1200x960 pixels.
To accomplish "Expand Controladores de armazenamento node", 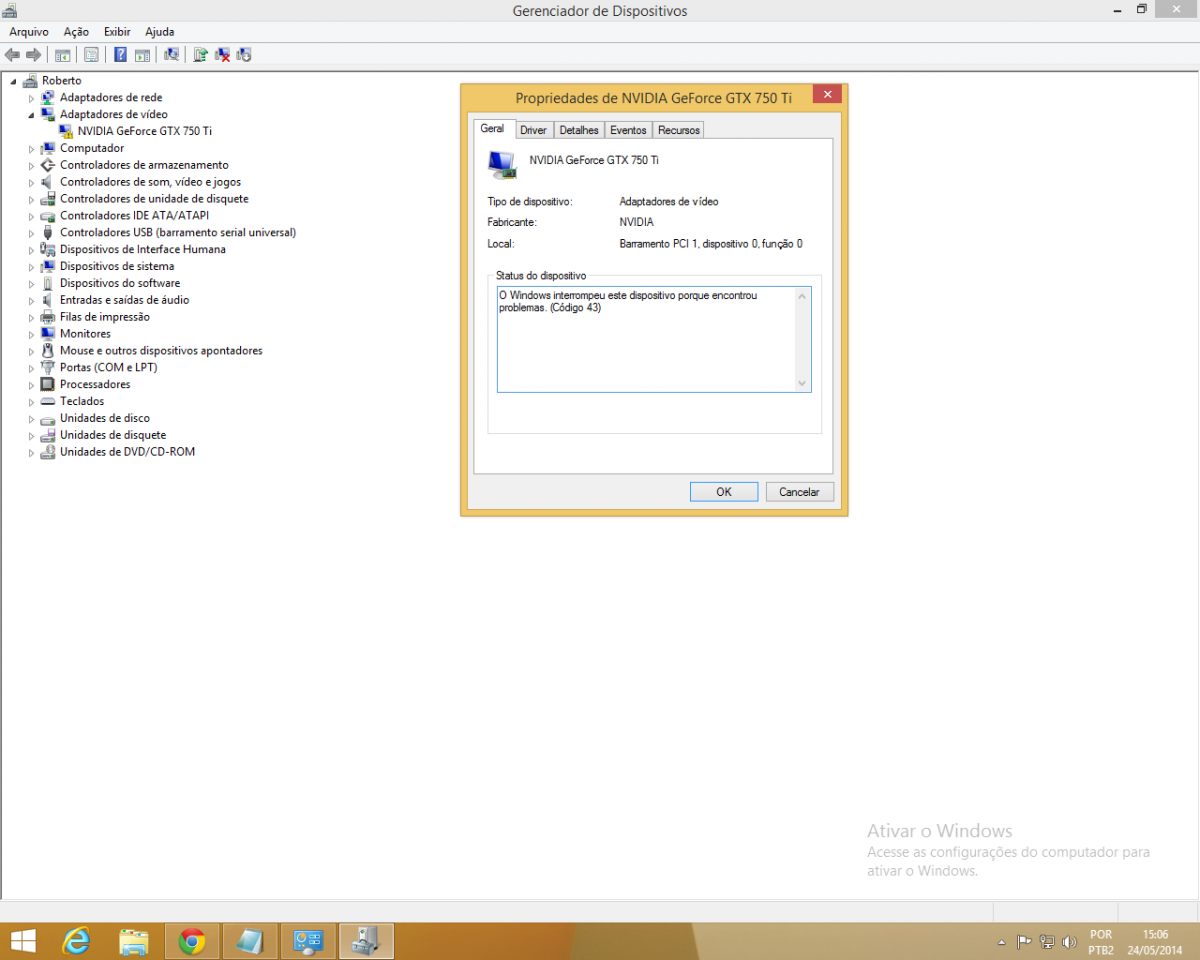I will tap(31, 165).
